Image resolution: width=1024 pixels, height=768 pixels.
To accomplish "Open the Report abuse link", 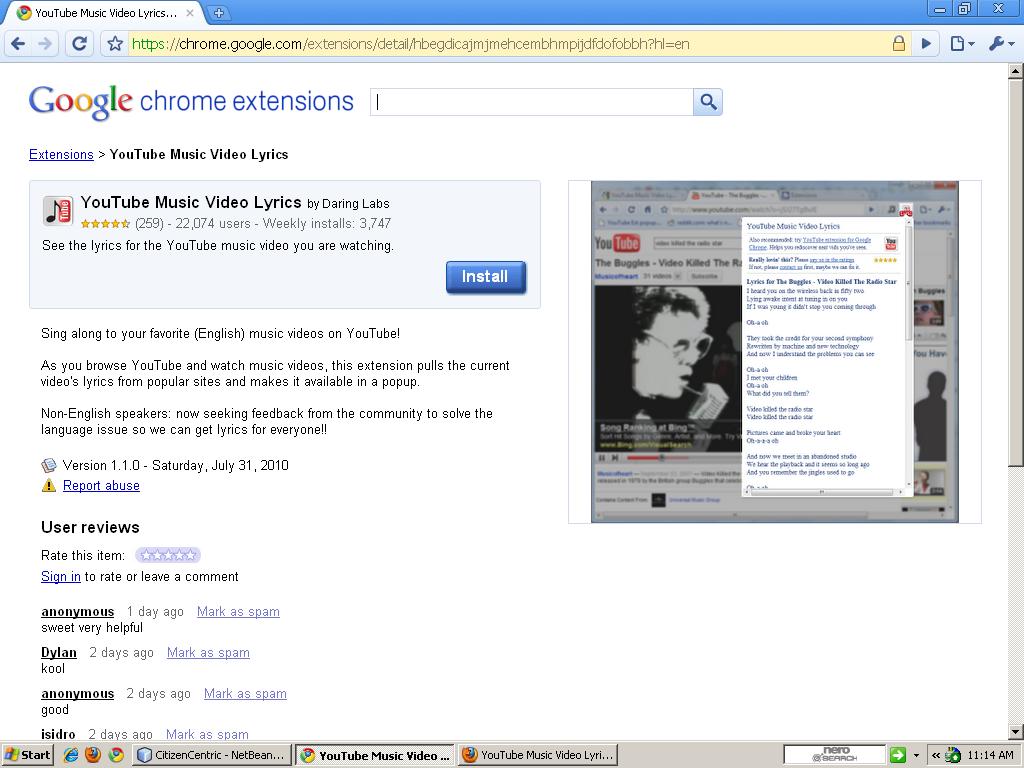I will 101,485.
